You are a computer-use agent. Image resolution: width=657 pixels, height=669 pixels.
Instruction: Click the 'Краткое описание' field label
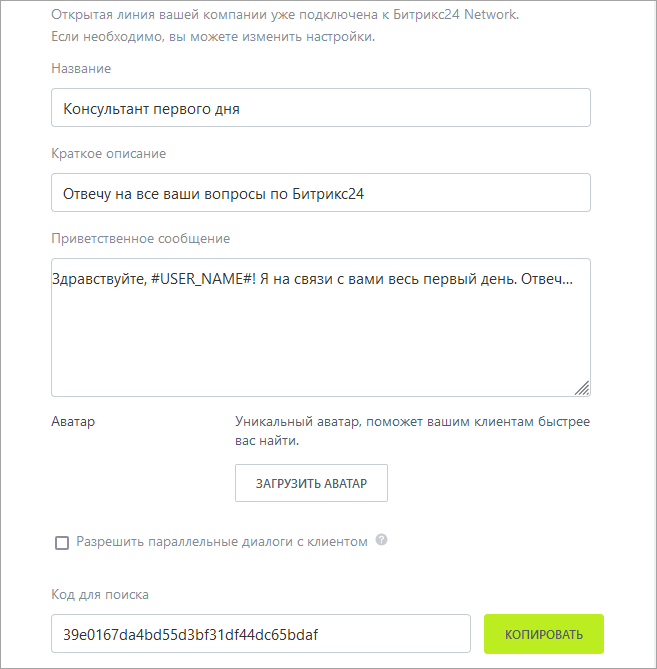(108, 153)
